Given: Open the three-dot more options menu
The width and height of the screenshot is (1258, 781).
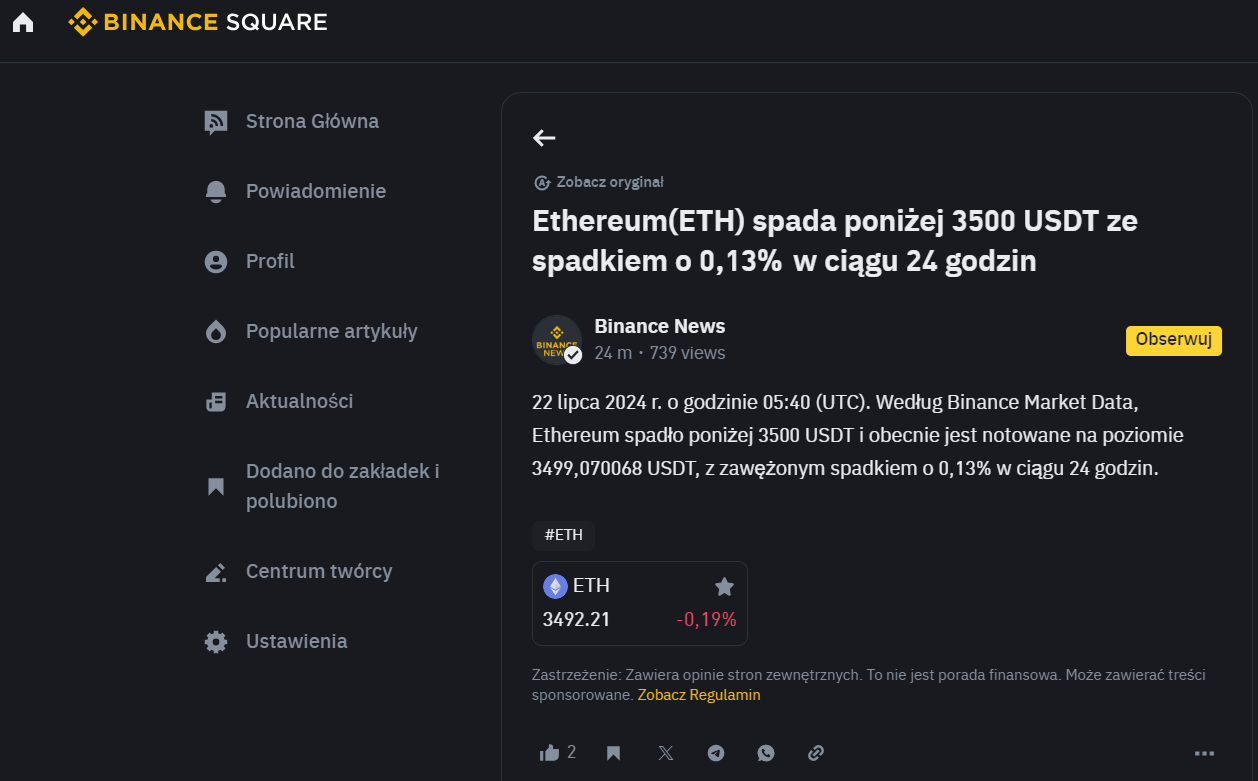Looking at the screenshot, I should click(x=1204, y=753).
